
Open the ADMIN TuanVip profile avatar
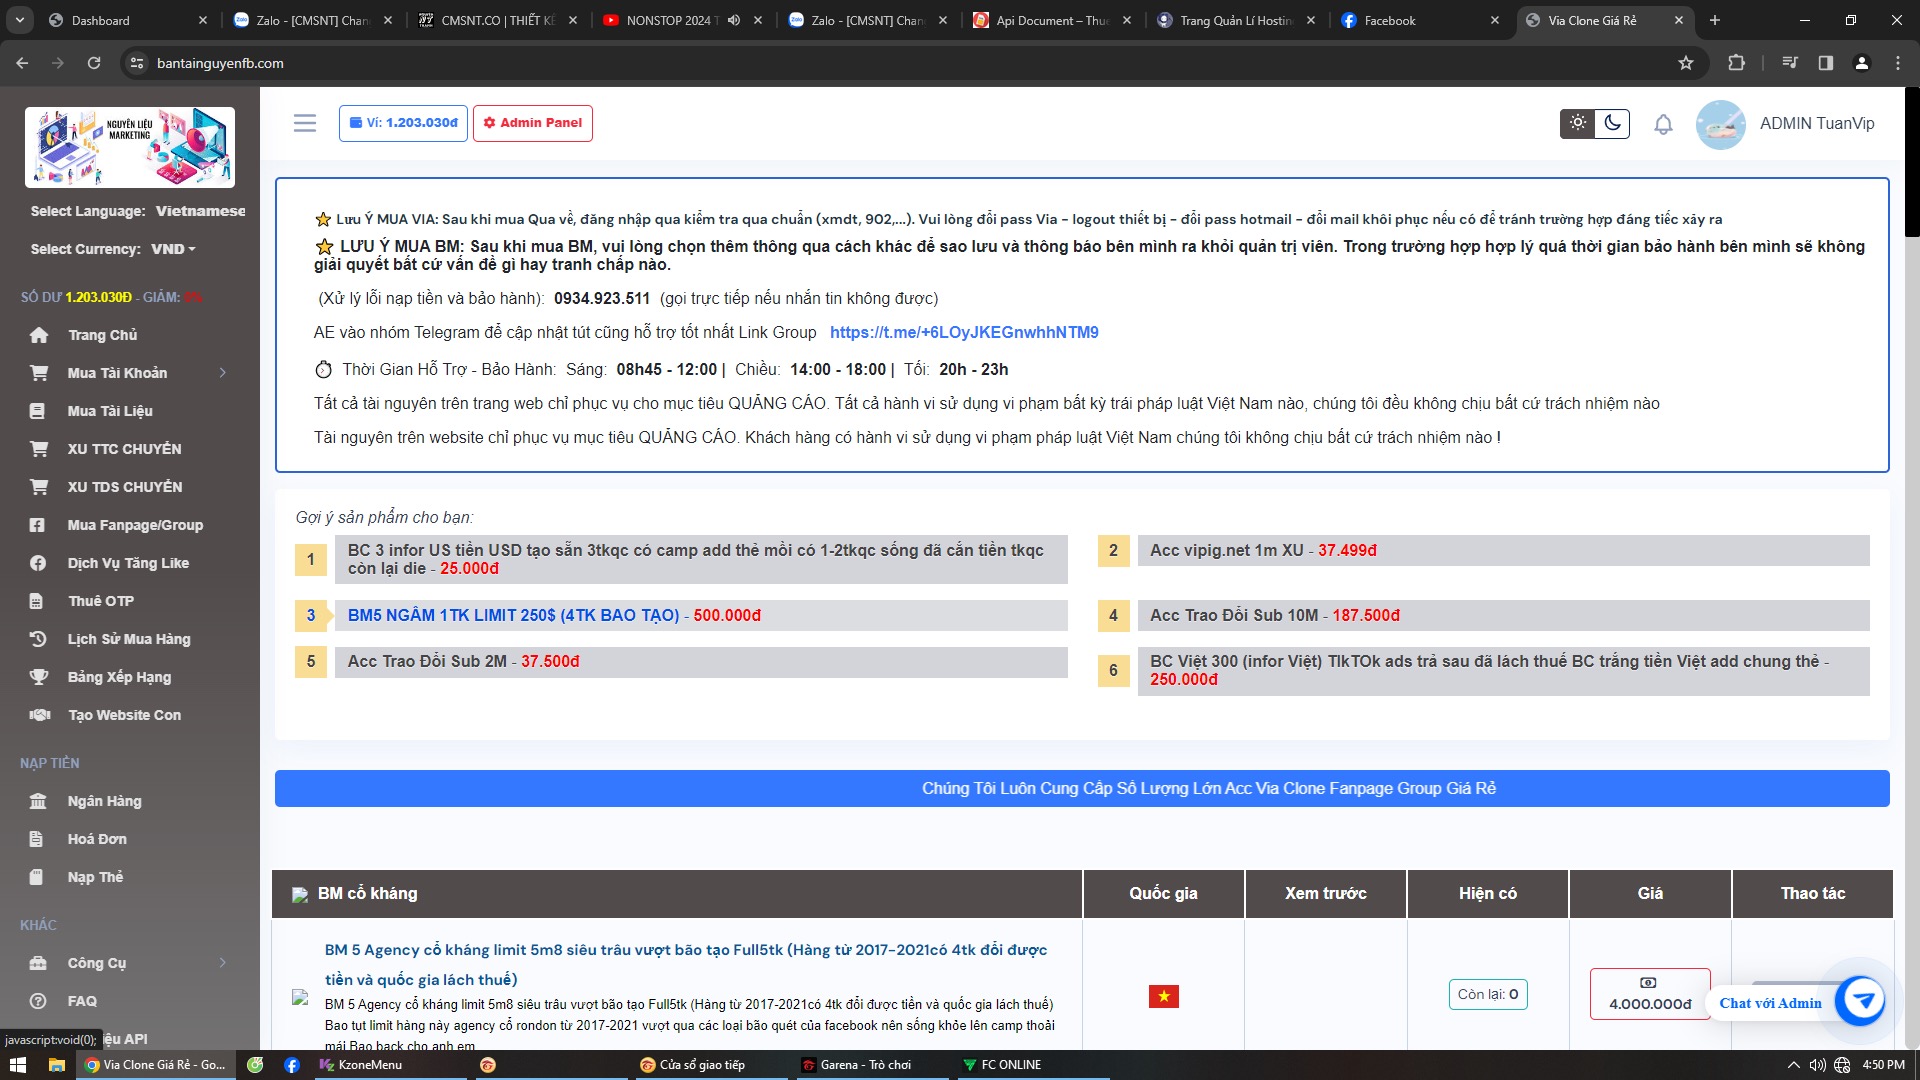(1721, 124)
